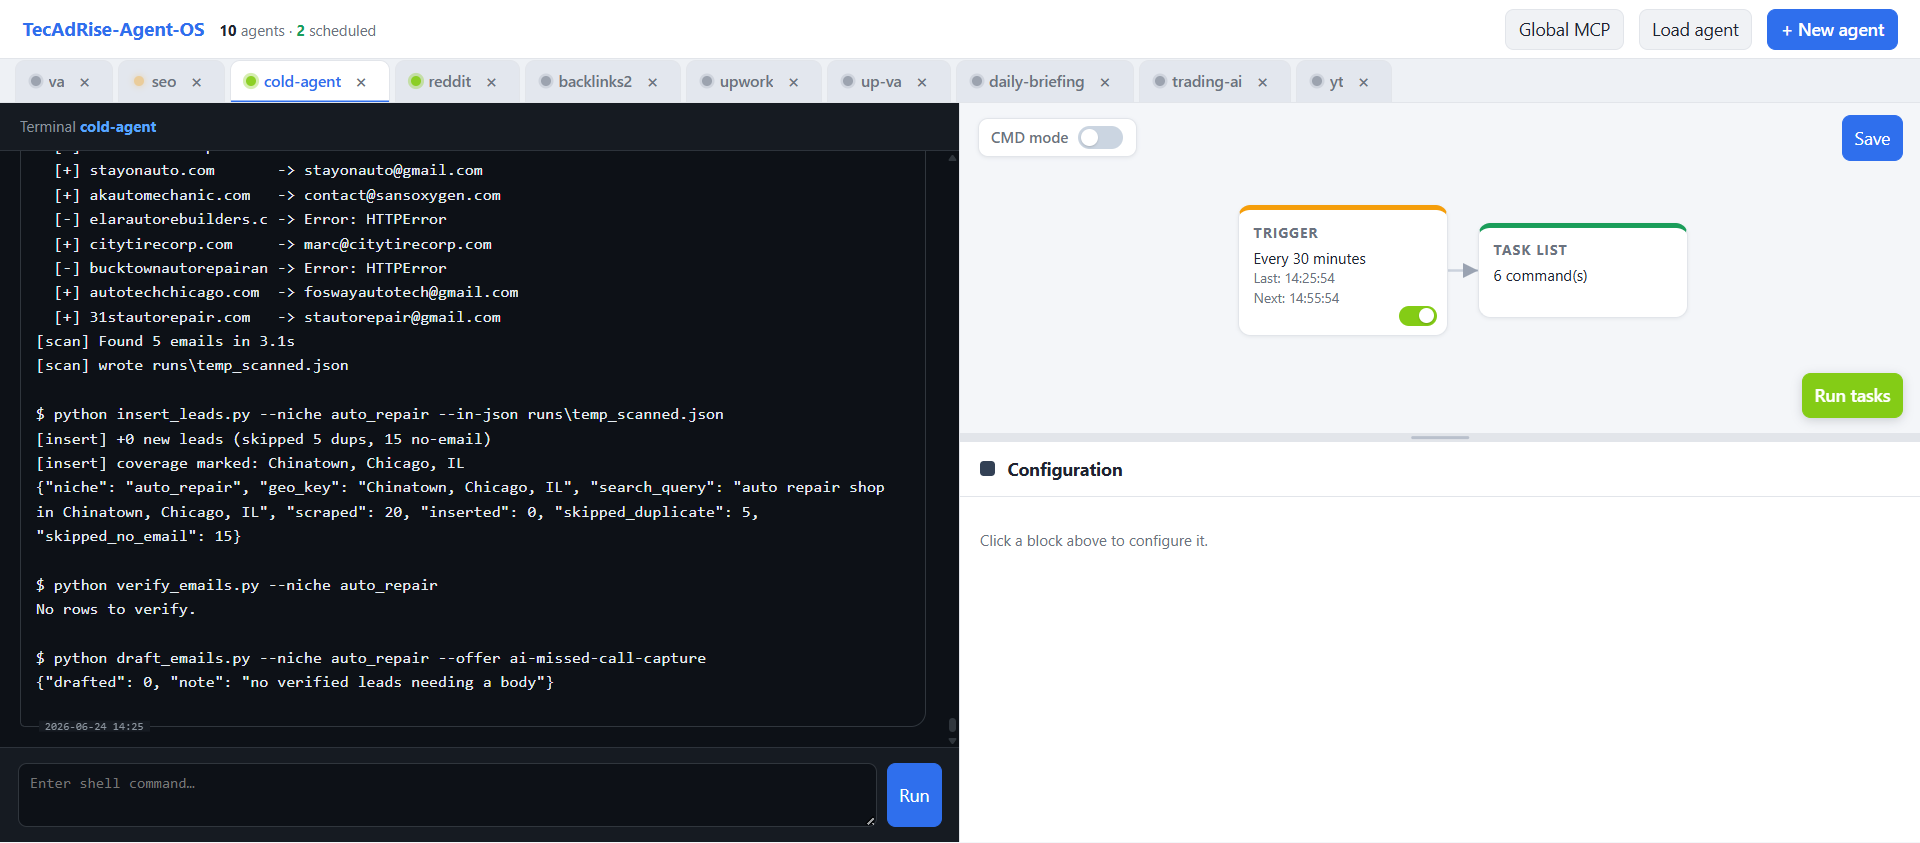Open Global MCP settings
The height and width of the screenshot is (843, 1920).
point(1564,30)
